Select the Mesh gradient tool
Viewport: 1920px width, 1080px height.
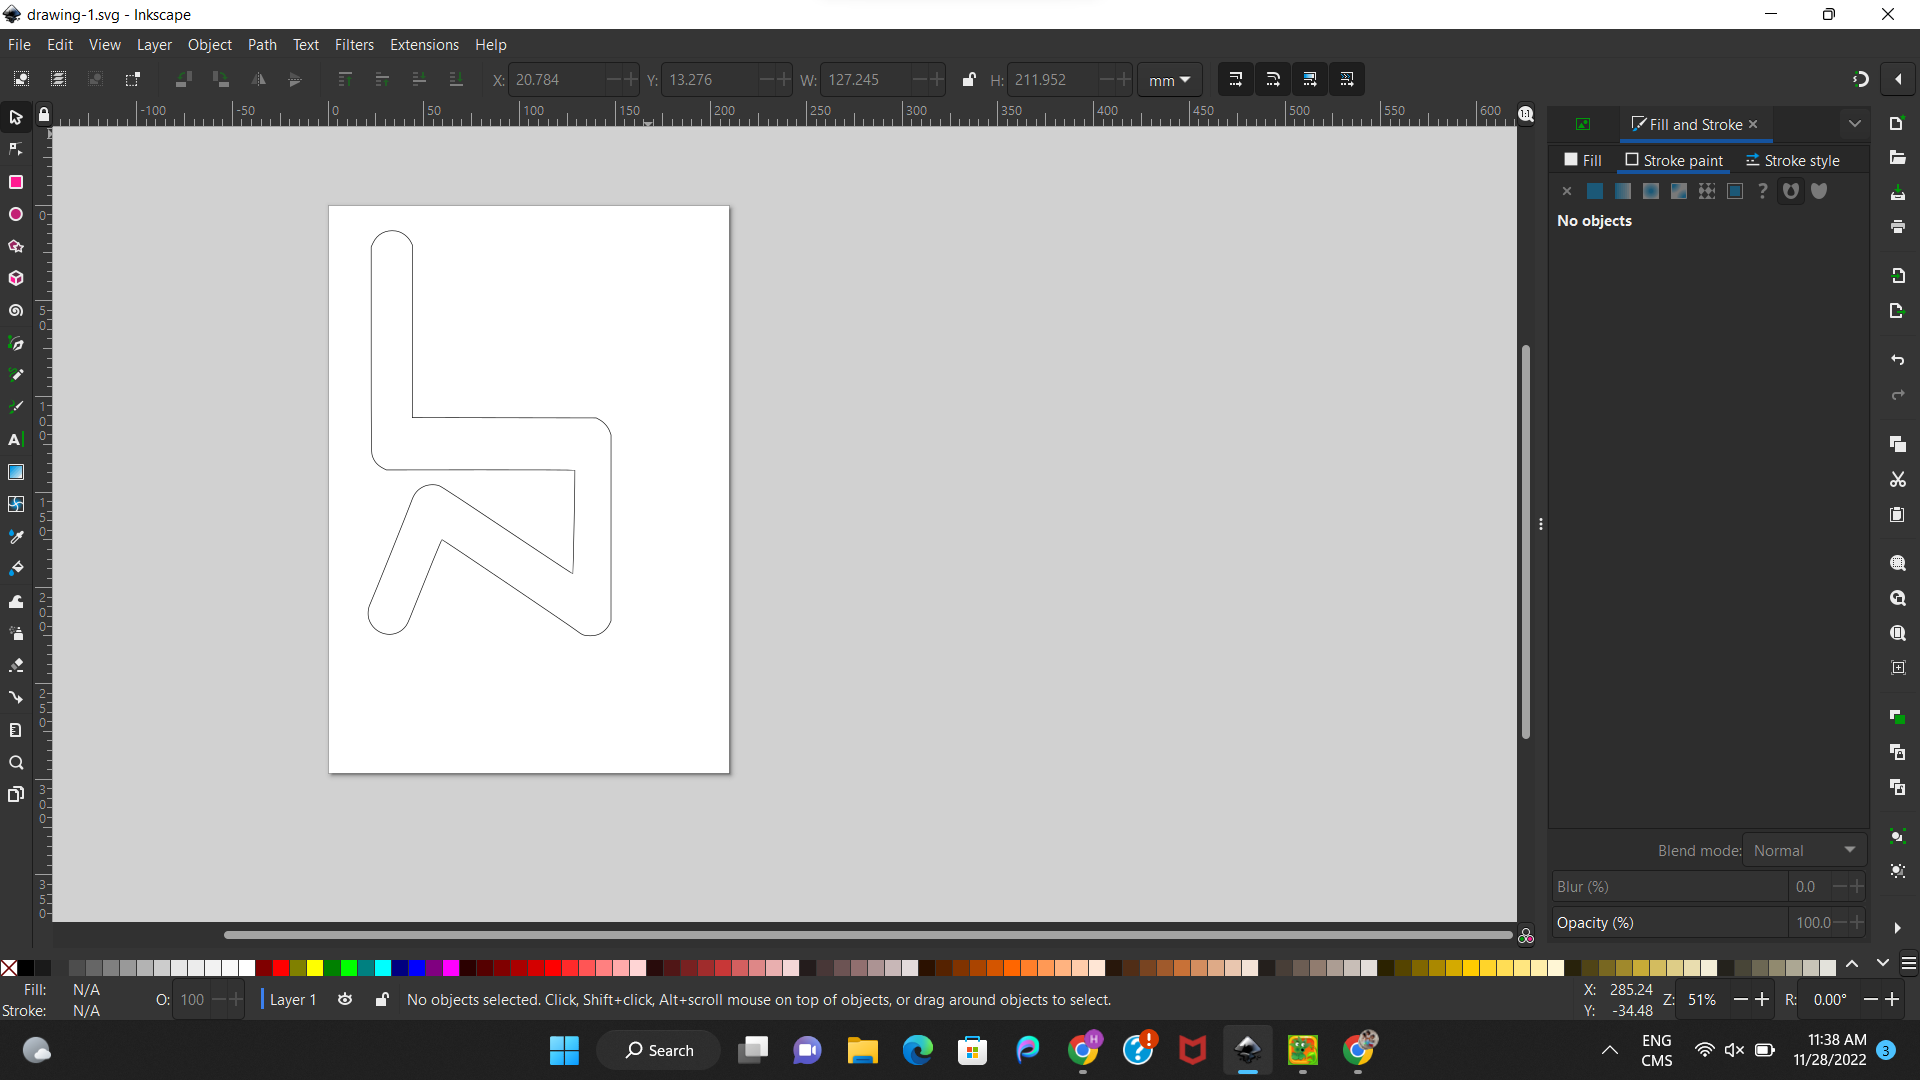coord(16,504)
